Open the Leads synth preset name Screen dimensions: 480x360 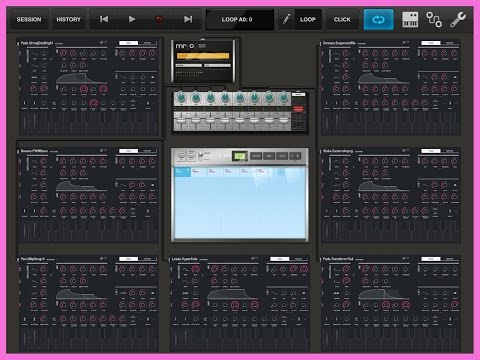click(x=184, y=259)
